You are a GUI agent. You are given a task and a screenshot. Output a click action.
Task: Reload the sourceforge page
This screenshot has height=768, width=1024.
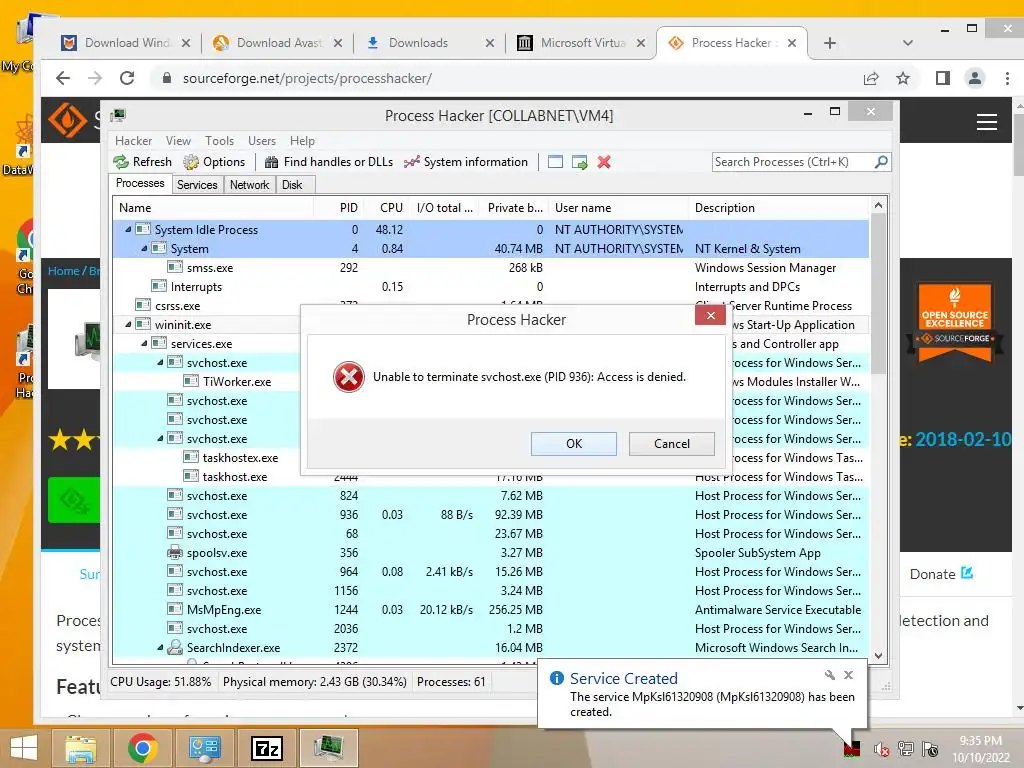coord(127,78)
